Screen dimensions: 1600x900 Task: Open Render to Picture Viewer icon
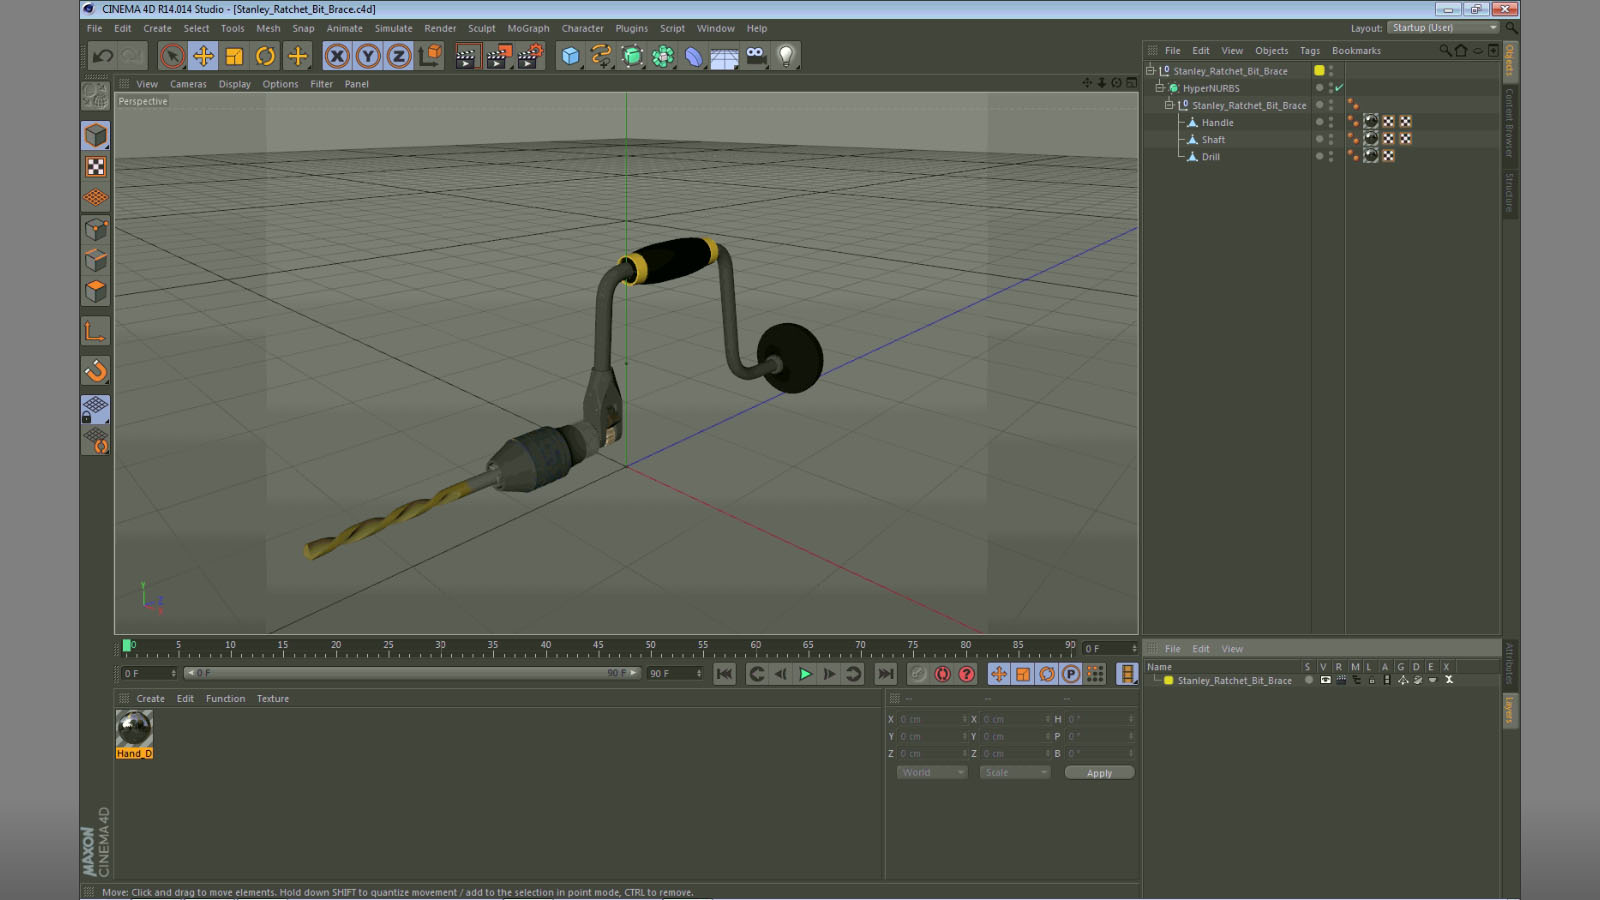point(498,56)
